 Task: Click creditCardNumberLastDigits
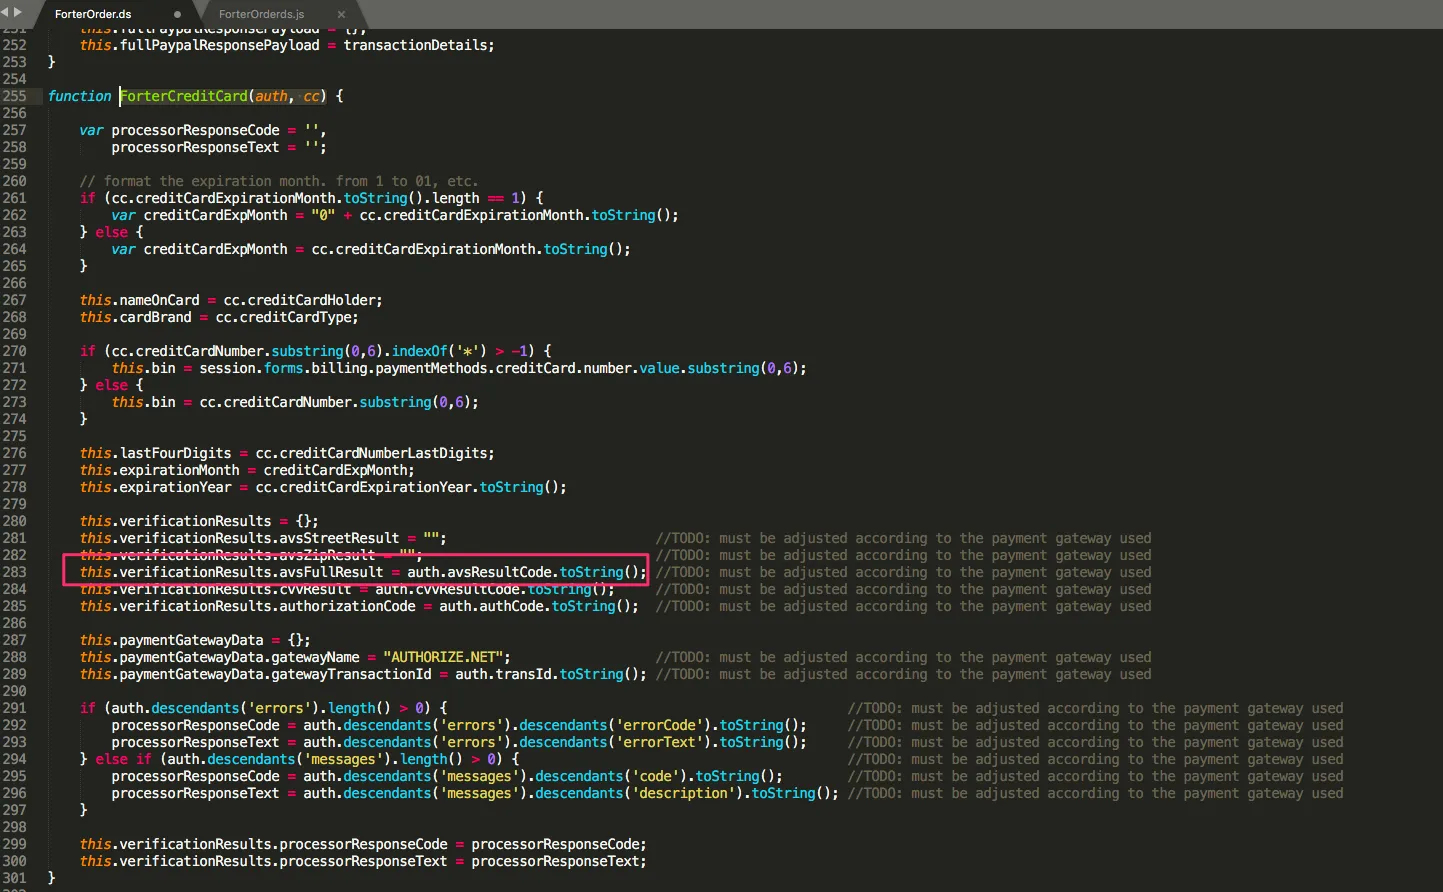pos(384,453)
